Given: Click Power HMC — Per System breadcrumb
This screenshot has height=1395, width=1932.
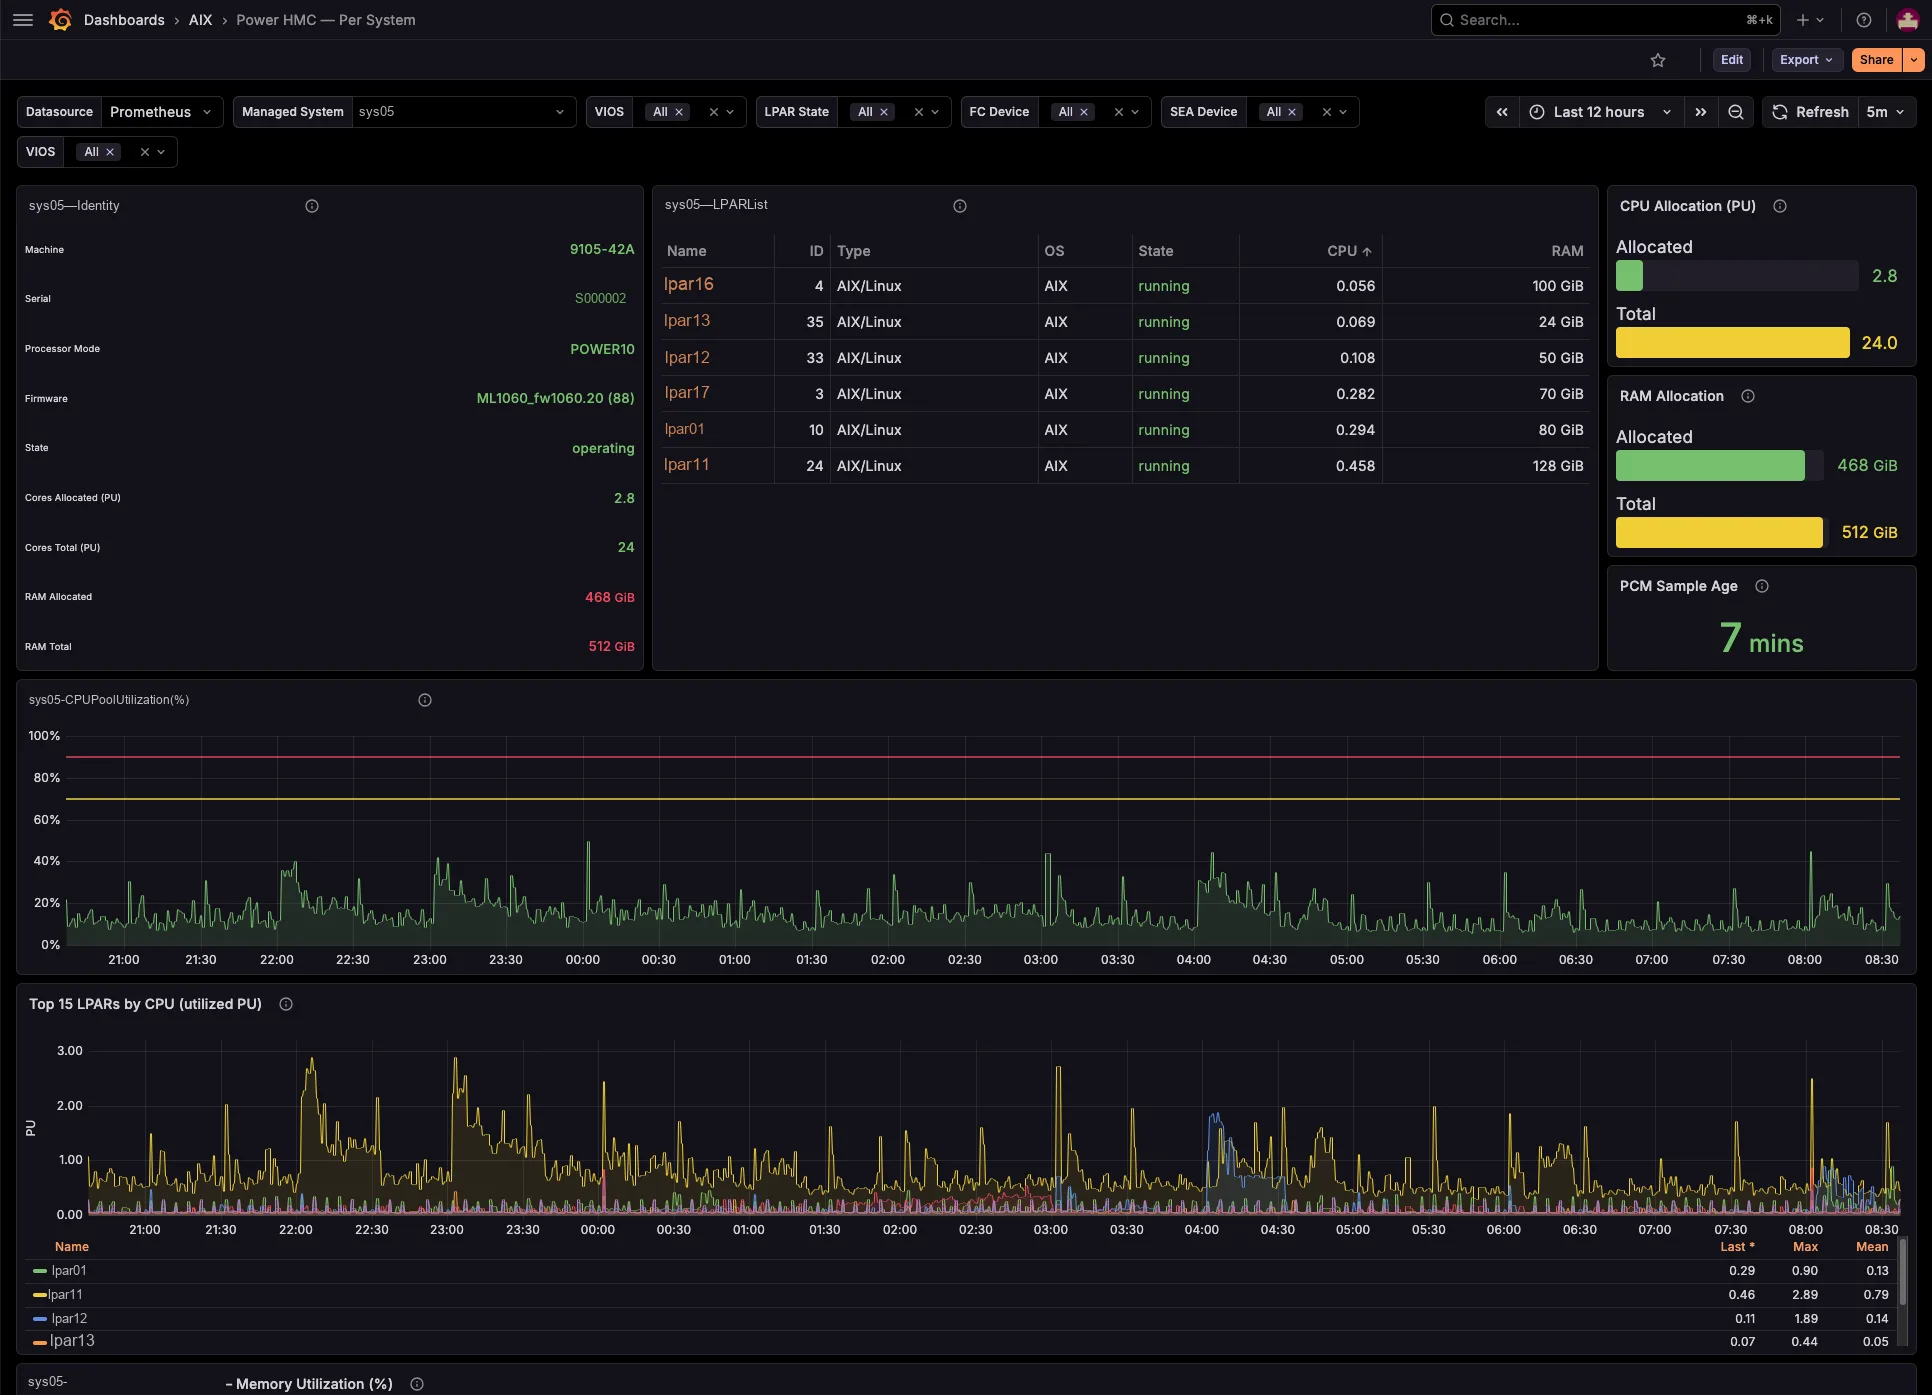Looking at the screenshot, I should pos(326,20).
